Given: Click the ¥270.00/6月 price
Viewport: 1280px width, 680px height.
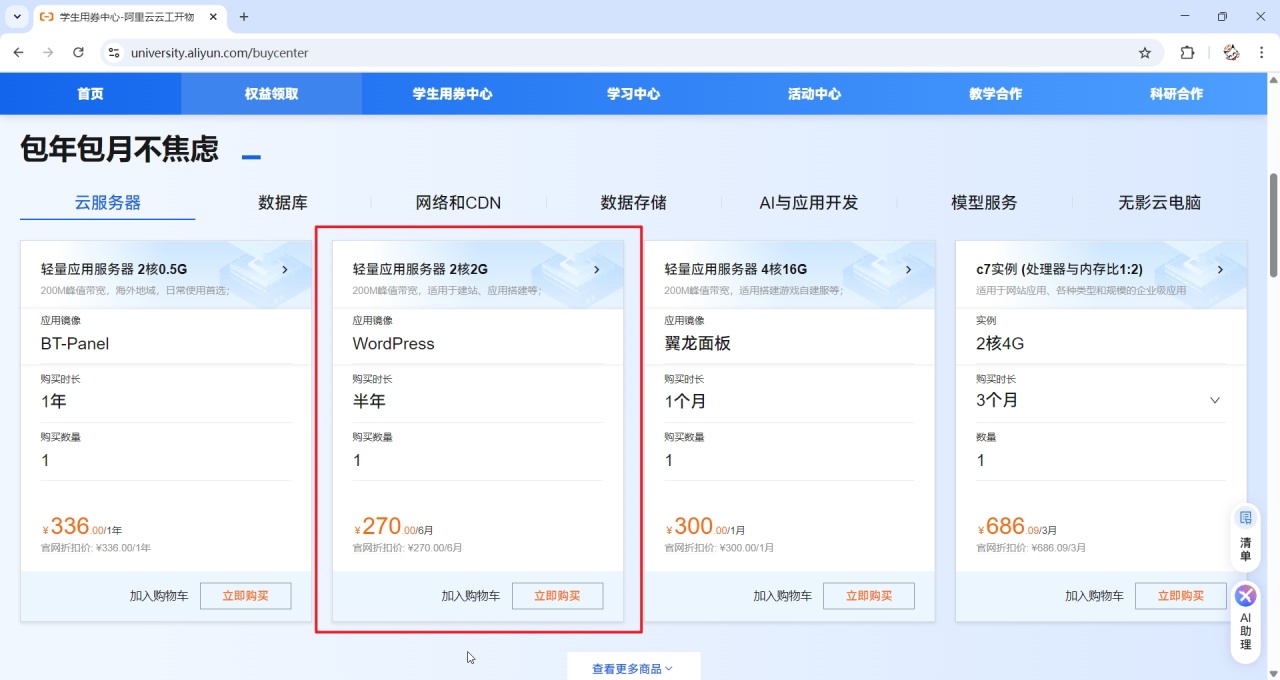Looking at the screenshot, I should (x=394, y=527).
